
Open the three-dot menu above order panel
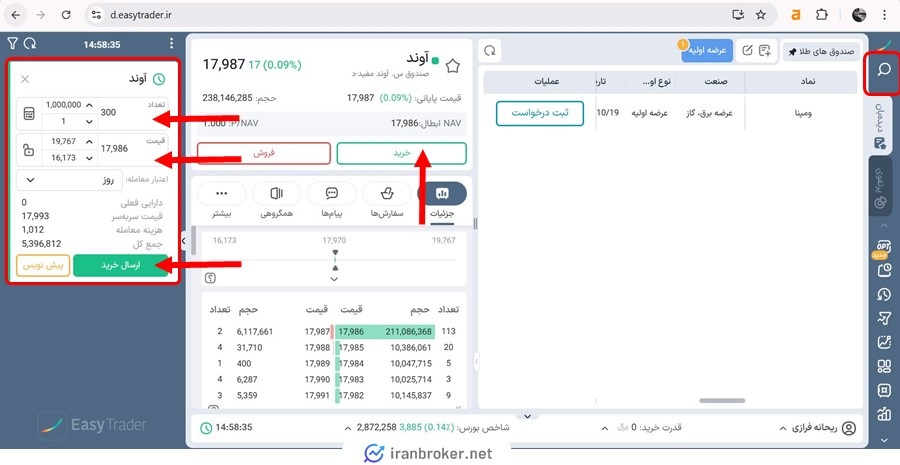(x=171, y=44)
